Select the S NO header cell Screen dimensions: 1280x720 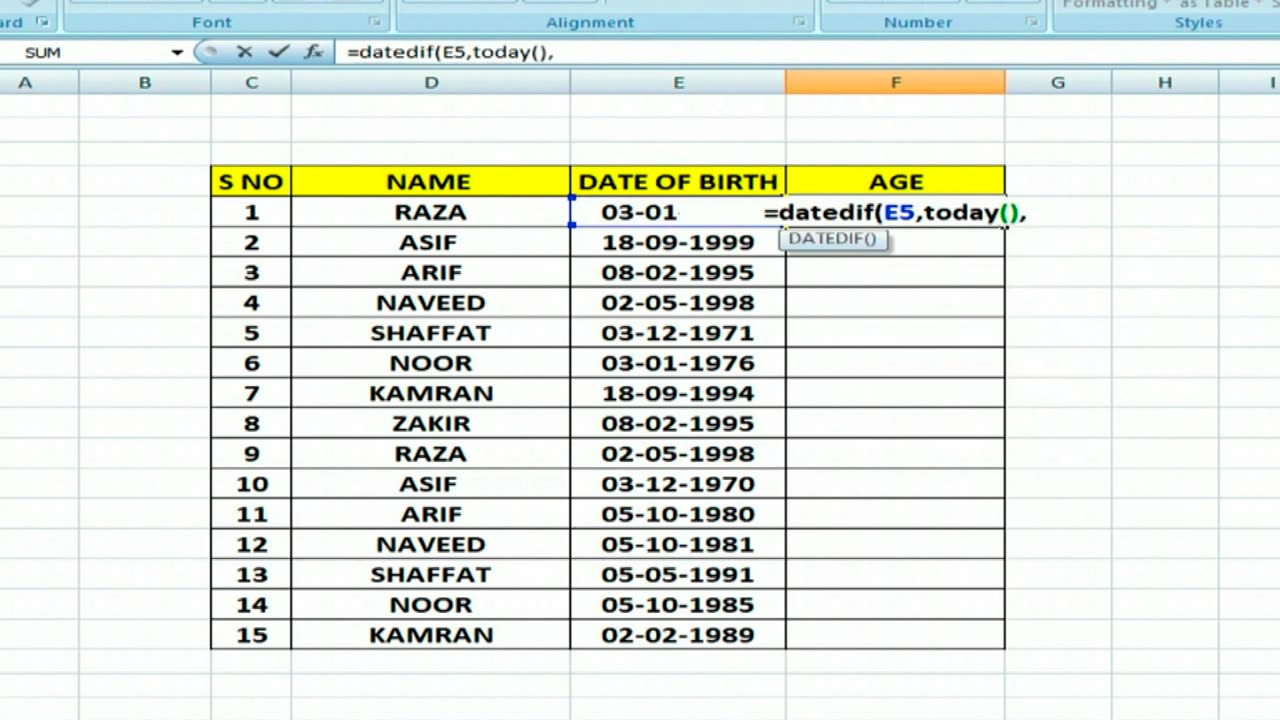(x=251, y=181)
